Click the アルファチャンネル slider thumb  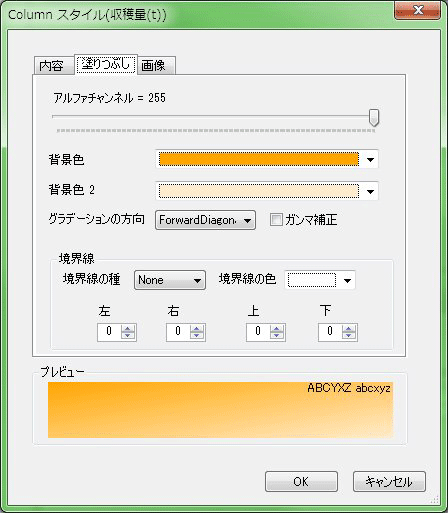pos(374,117)
